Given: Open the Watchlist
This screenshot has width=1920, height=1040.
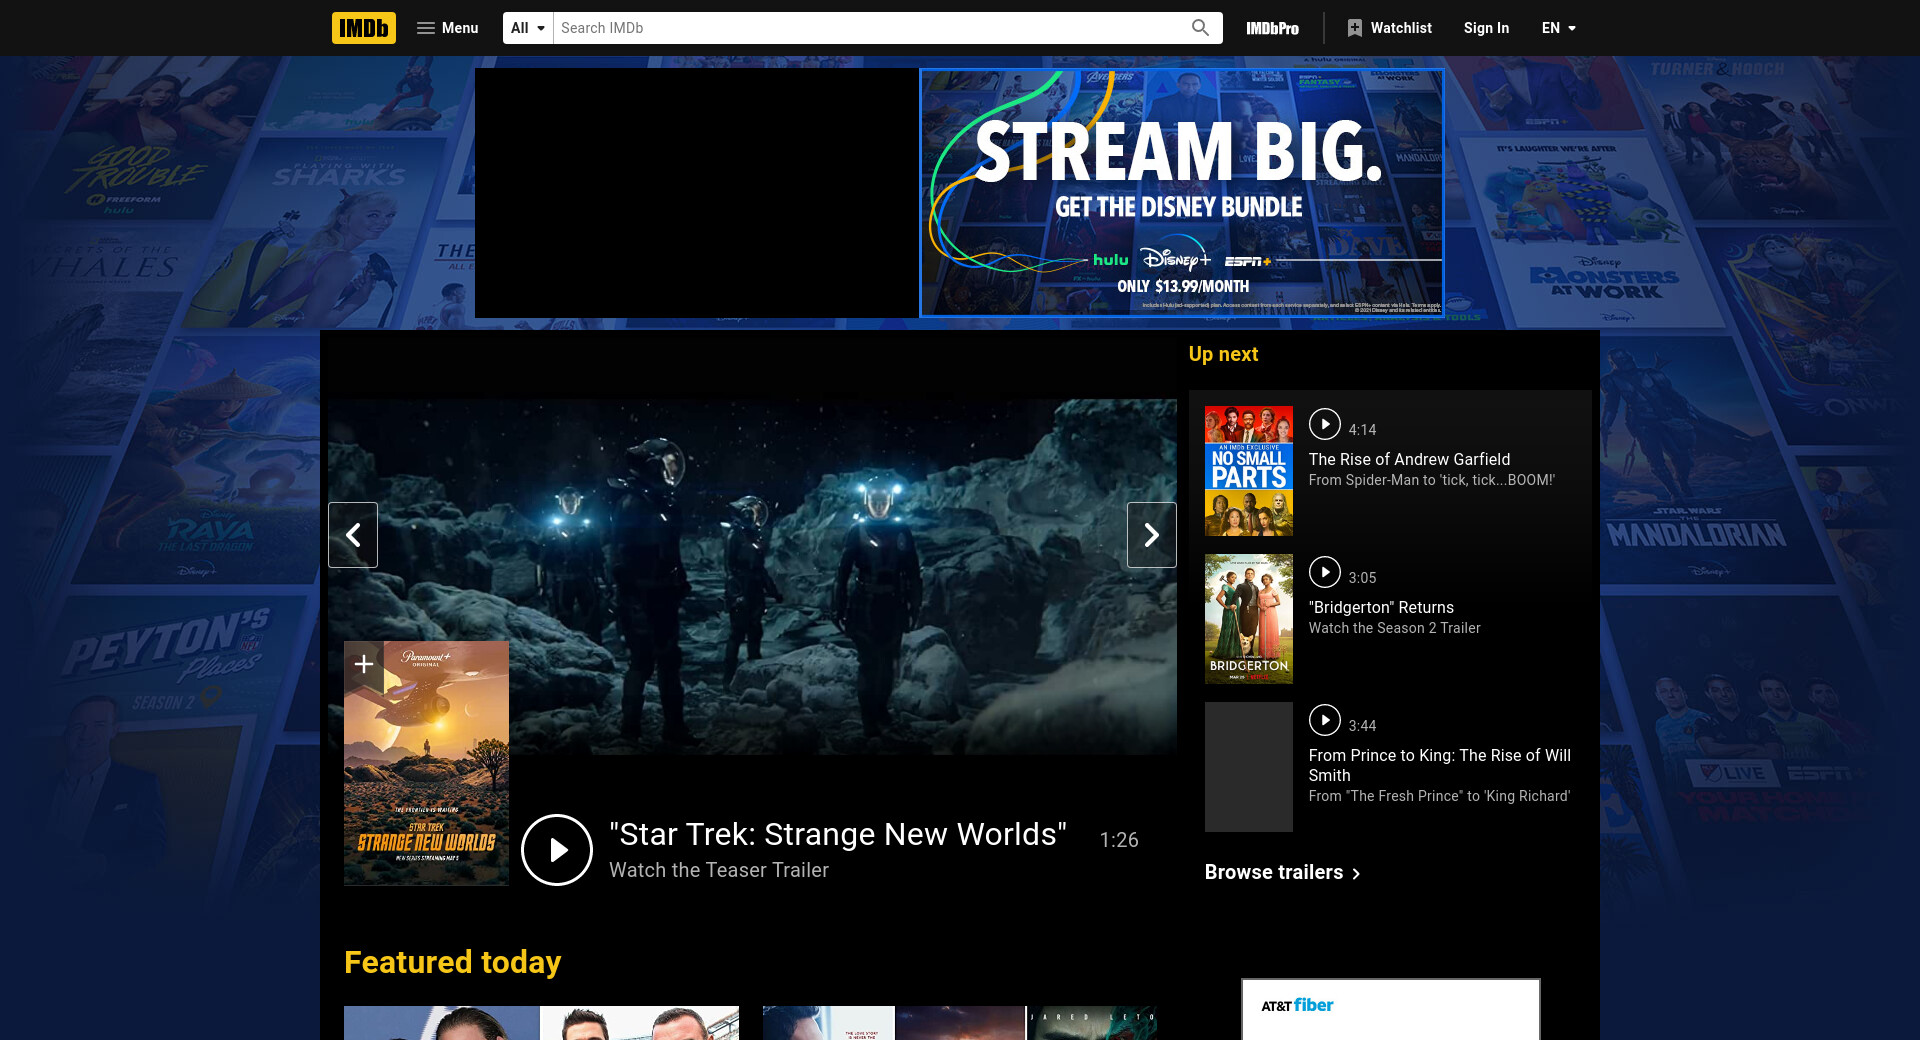Looking at the screenshot, I should click(1389, 28).
